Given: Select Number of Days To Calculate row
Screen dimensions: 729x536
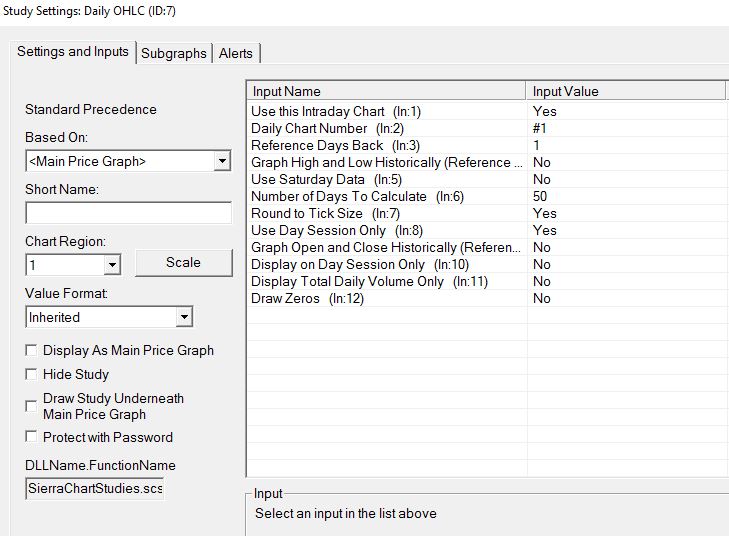Looking at the screenshot, I should [387, 197].
